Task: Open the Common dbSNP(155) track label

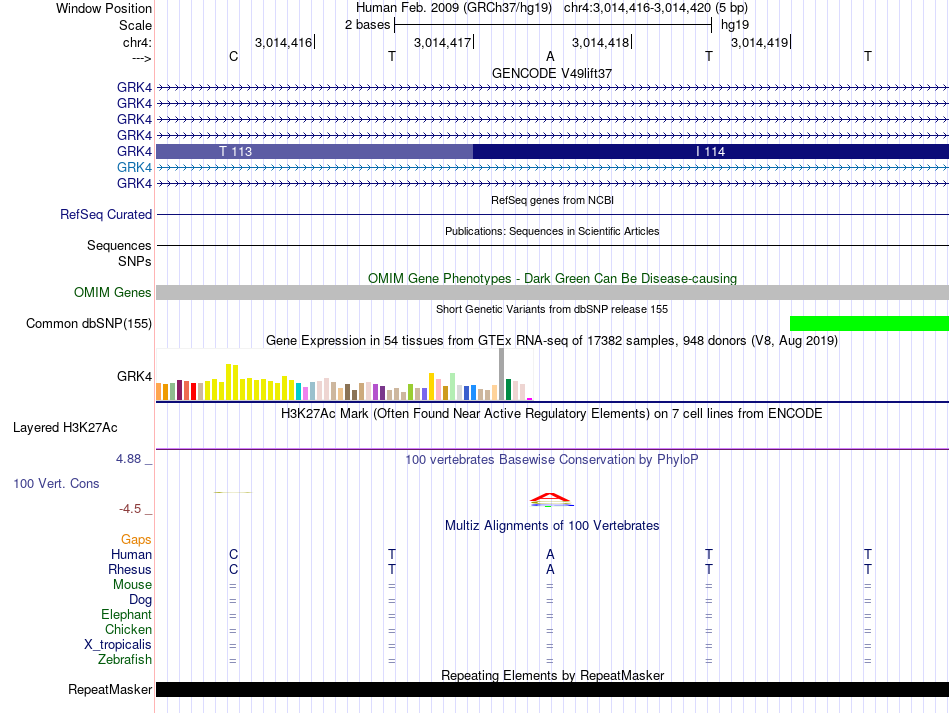Action: click(88, 323)
